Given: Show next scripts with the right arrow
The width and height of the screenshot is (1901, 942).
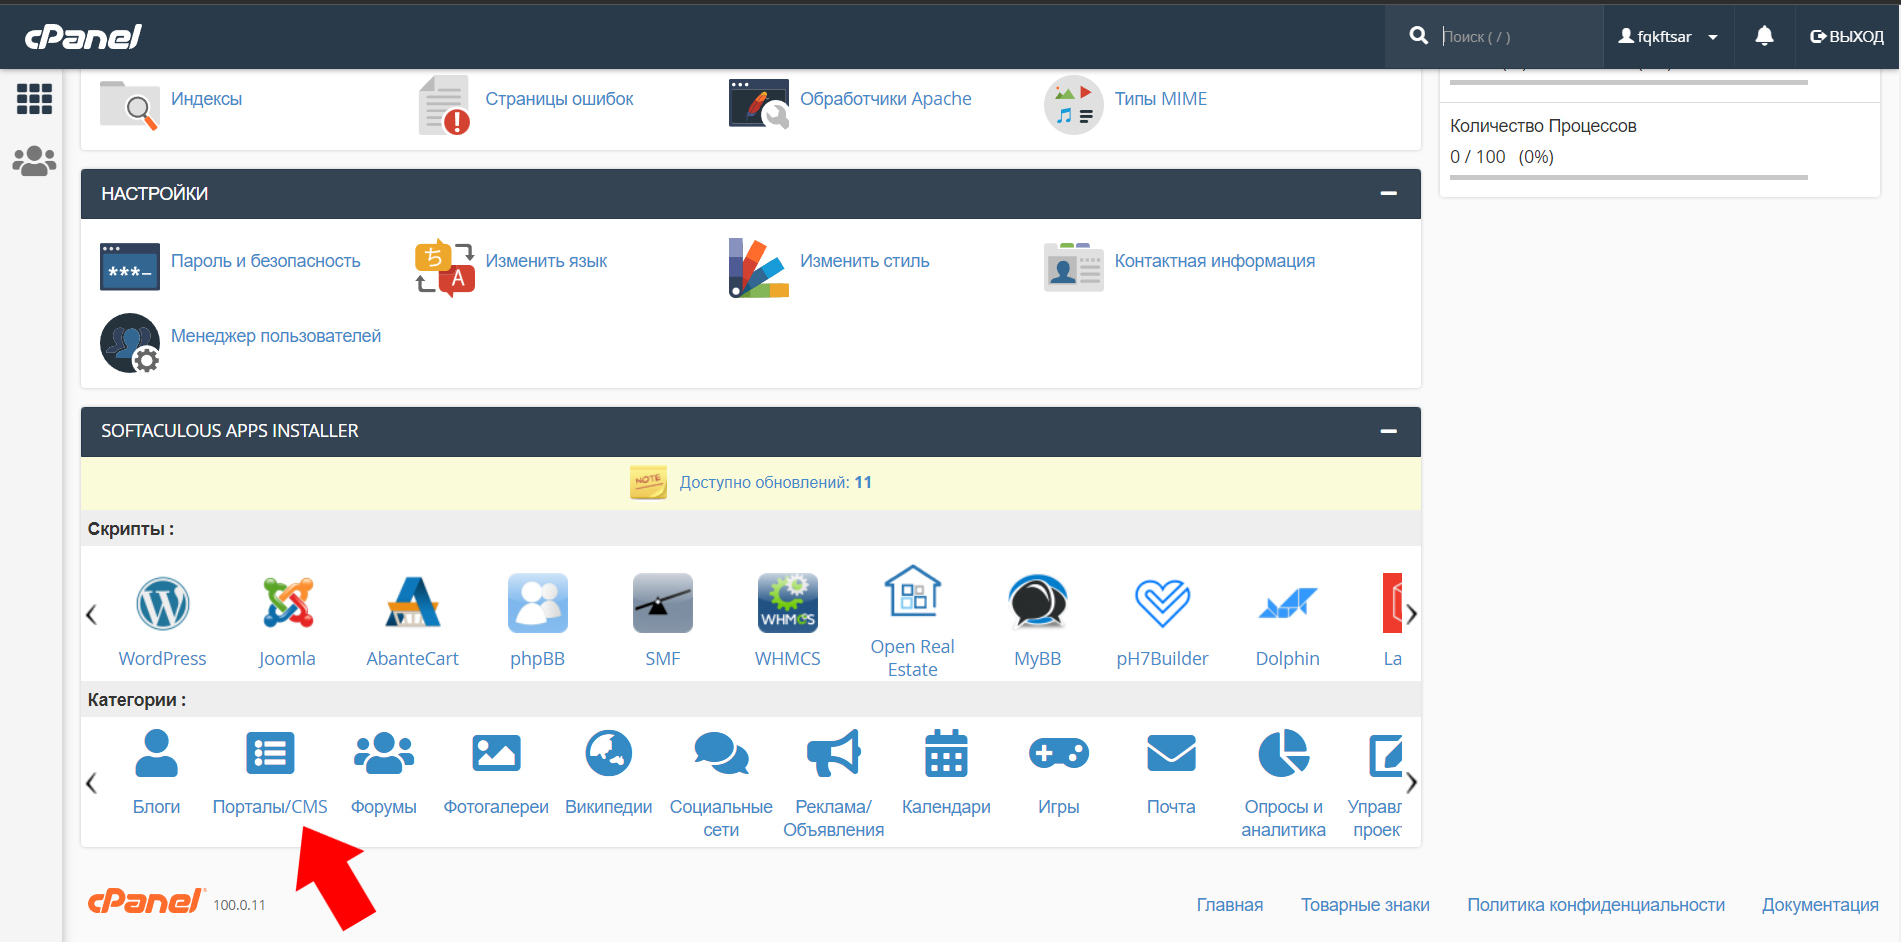Looking at the screenshot, I should [x=1411, y=614].
